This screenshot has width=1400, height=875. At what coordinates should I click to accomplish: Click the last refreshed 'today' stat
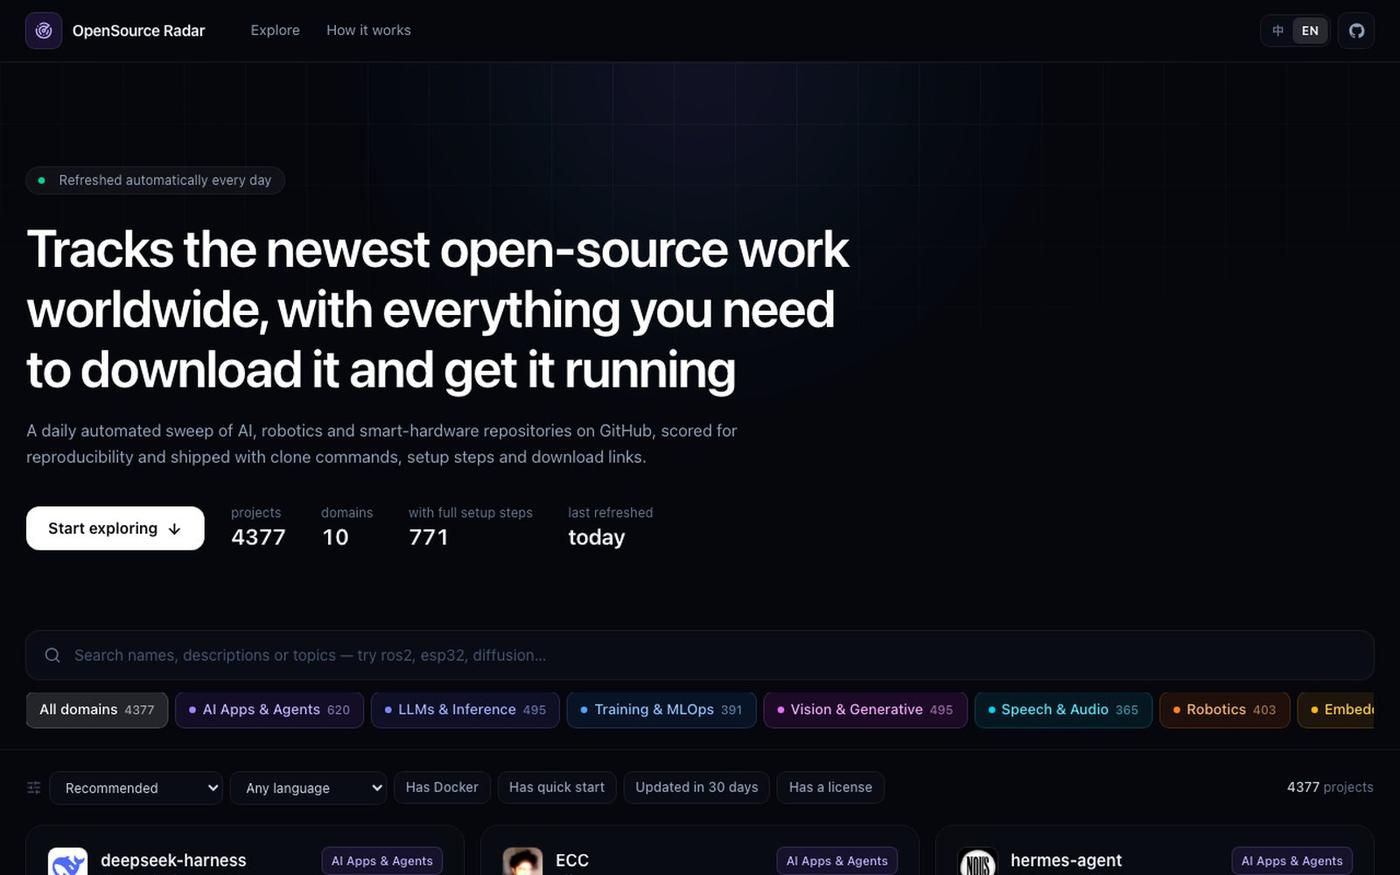pos(610,527)
